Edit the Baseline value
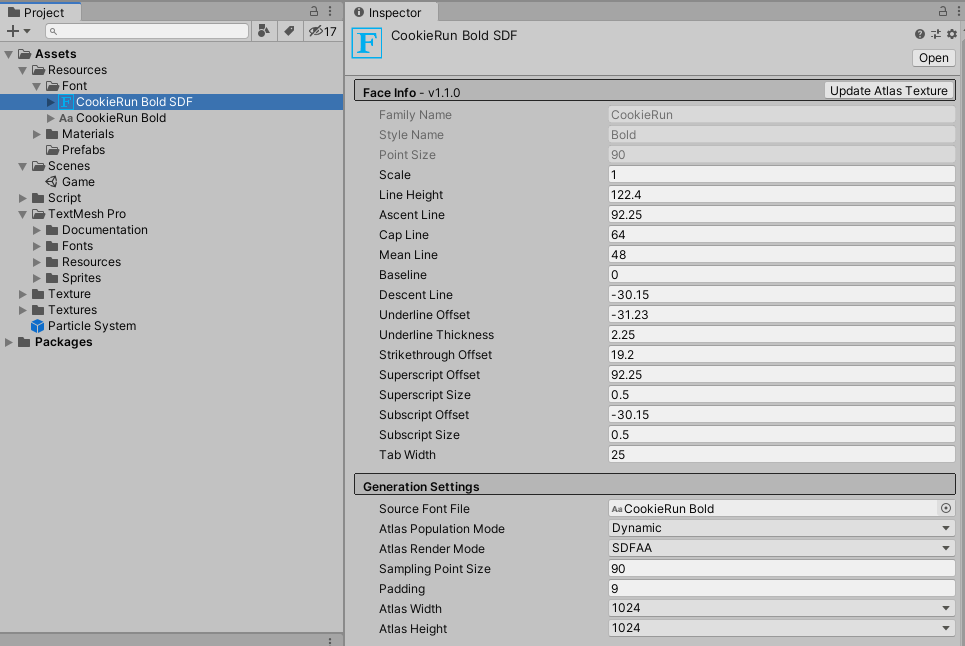The height and width of the screenshot is (646, 965). [782, 274]
